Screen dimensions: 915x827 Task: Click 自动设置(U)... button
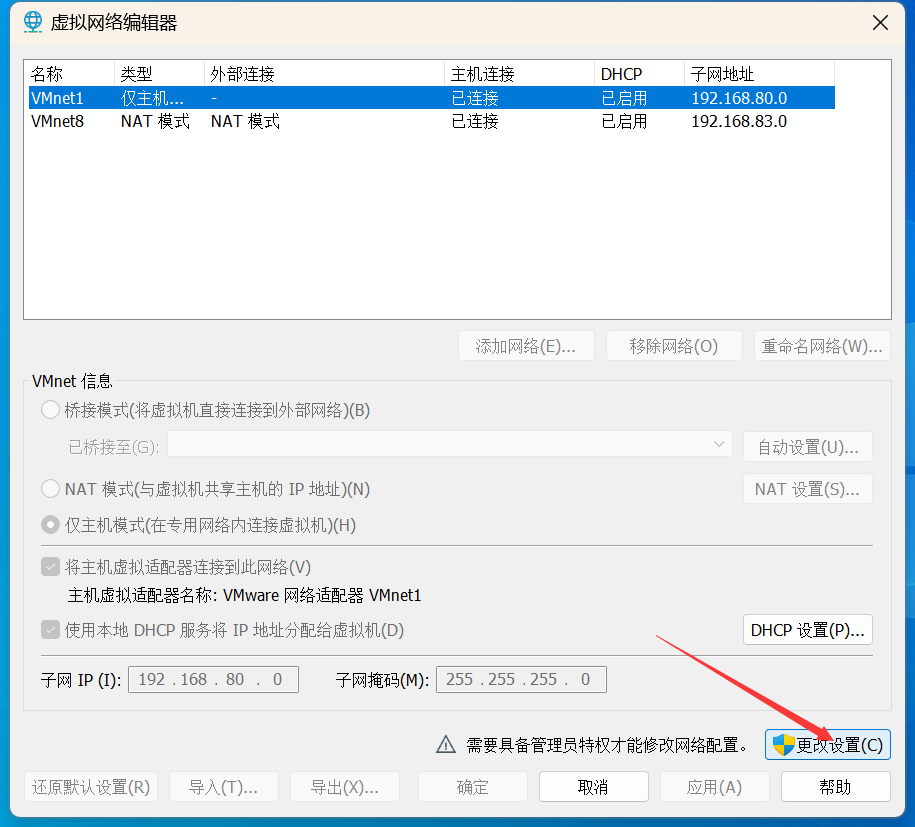(808, 447)
